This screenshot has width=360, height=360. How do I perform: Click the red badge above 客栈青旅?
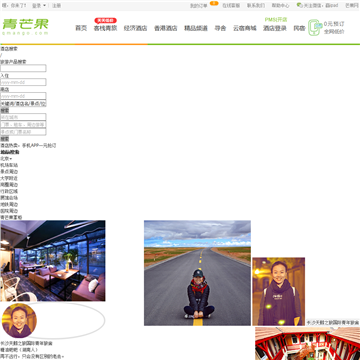tap(105, 21)
